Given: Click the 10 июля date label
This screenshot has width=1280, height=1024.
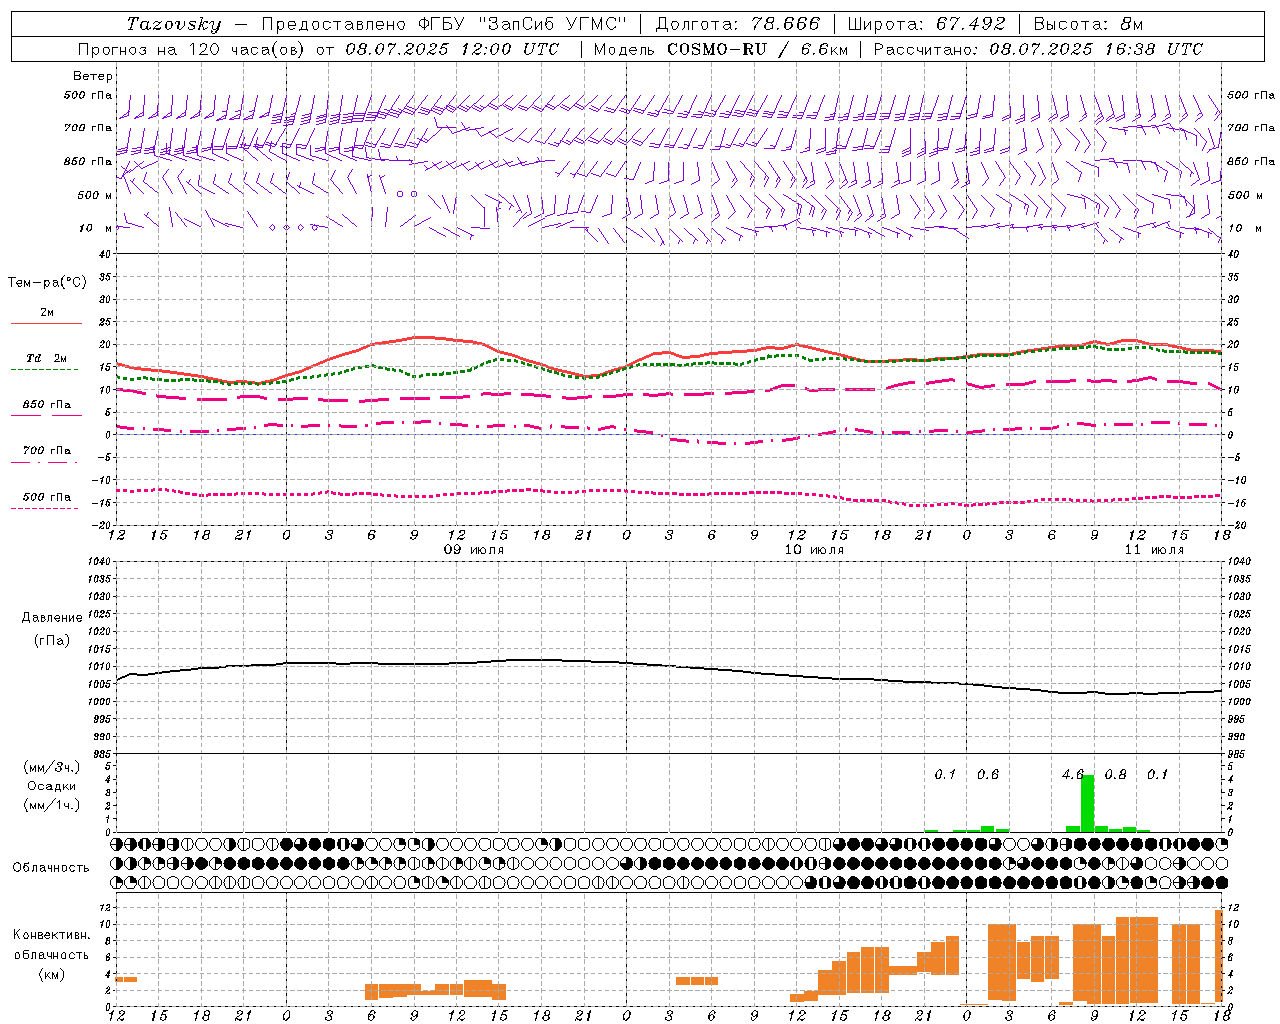Looking at the screenshot, I should coord(814,550).
